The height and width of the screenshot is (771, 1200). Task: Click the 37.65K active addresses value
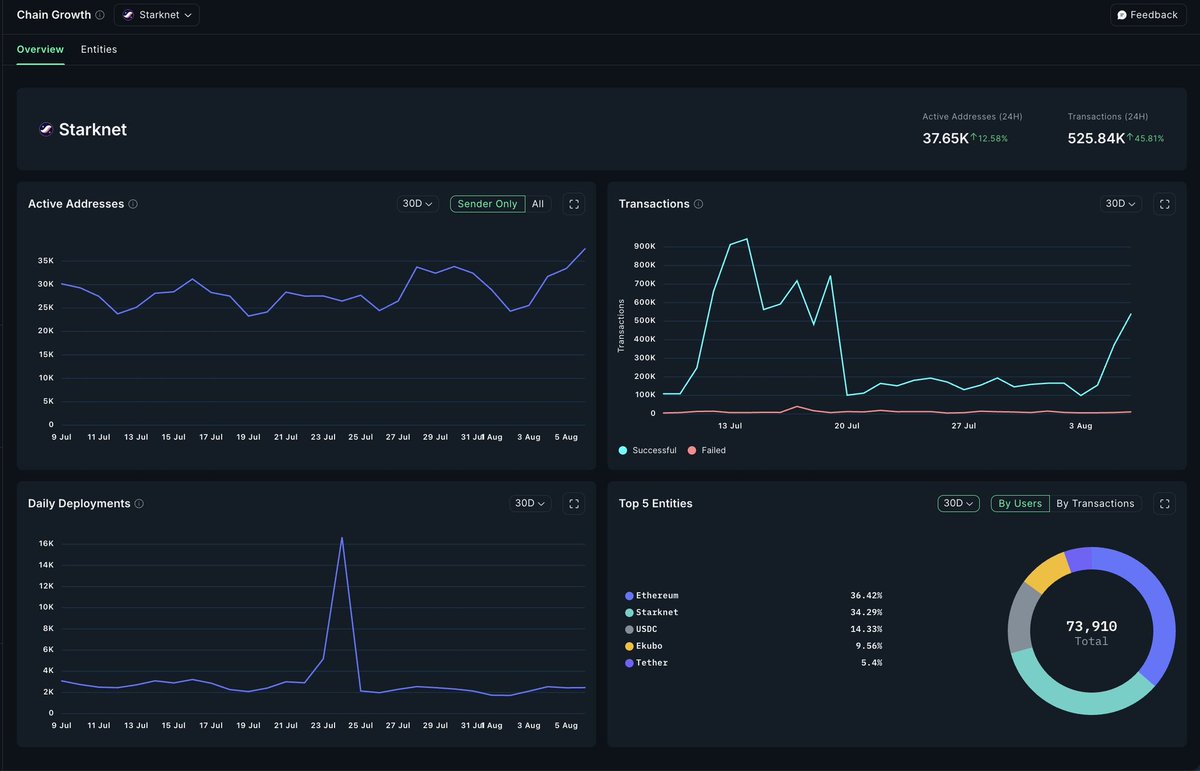[945, 138]
